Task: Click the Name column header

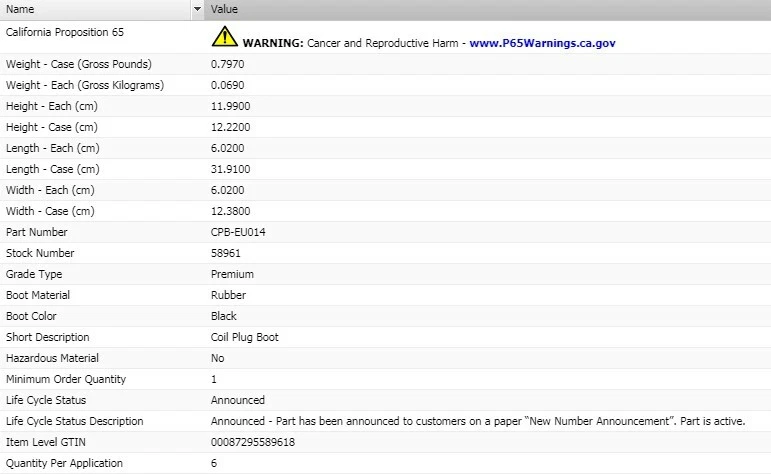Action: pyautogui.click(x=96, y=9)
